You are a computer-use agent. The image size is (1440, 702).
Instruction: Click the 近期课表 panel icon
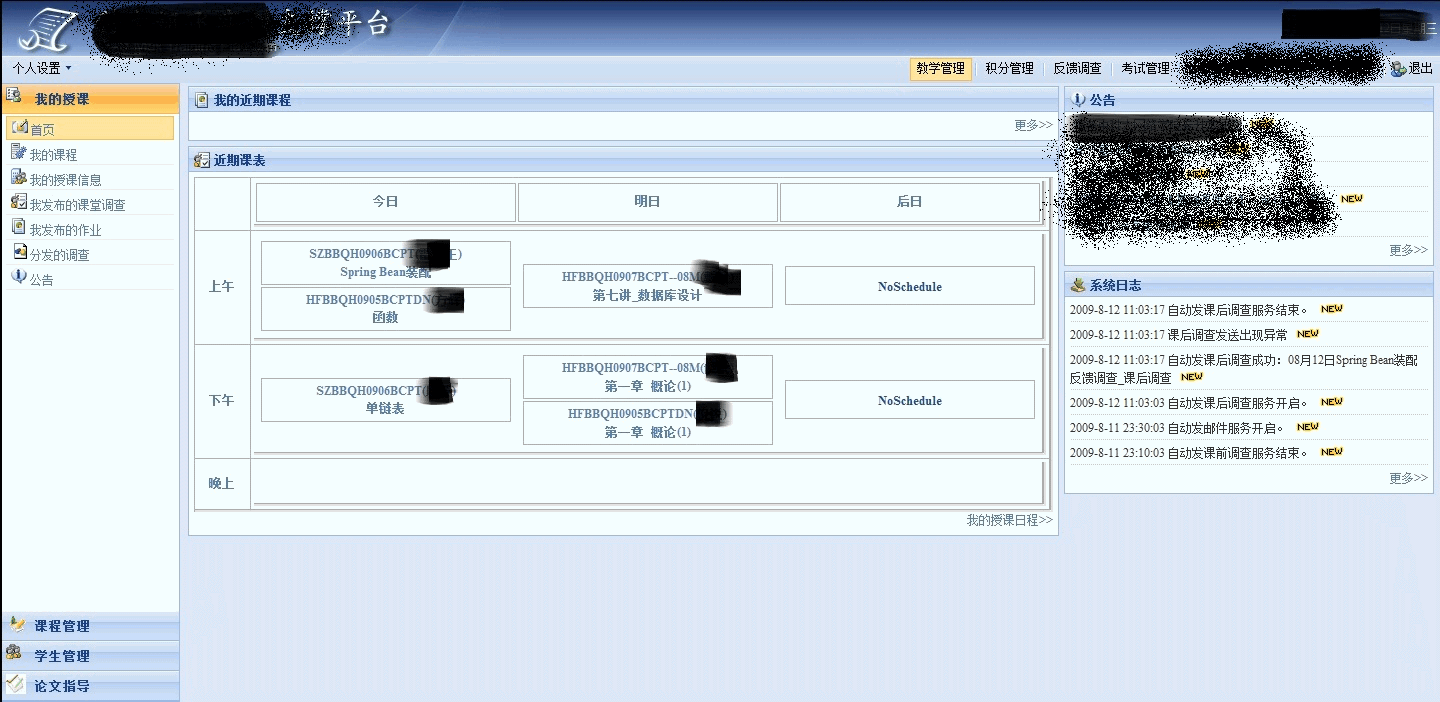coord(201,160)
